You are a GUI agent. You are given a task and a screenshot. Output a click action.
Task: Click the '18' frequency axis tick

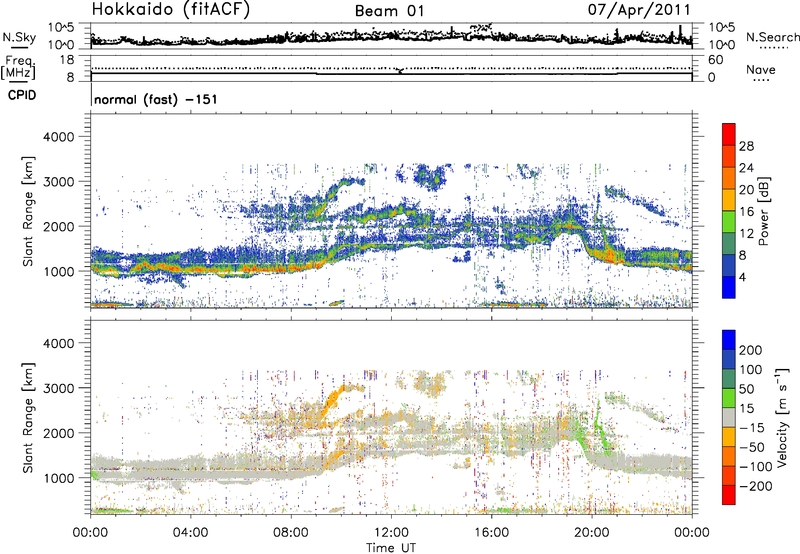click(67, 60)
